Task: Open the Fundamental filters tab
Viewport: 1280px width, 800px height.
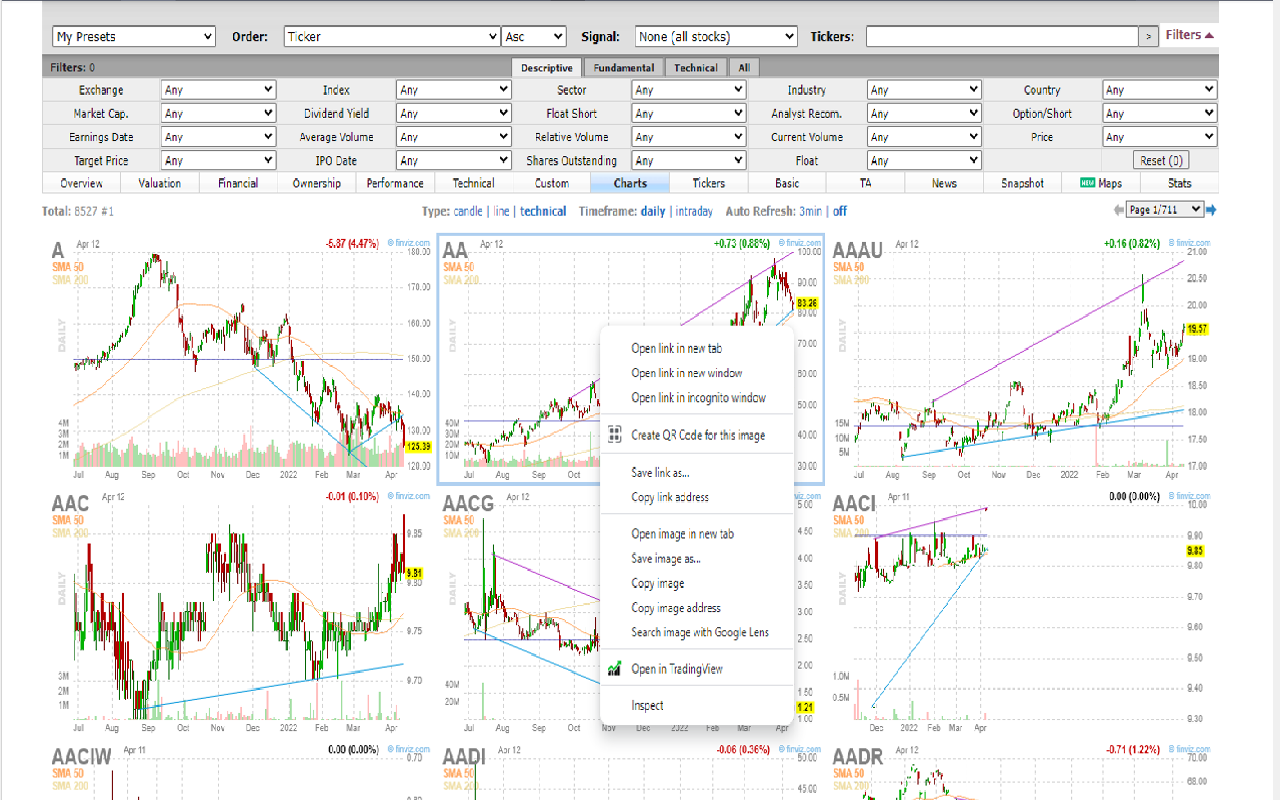Action: tap(623, 67)
